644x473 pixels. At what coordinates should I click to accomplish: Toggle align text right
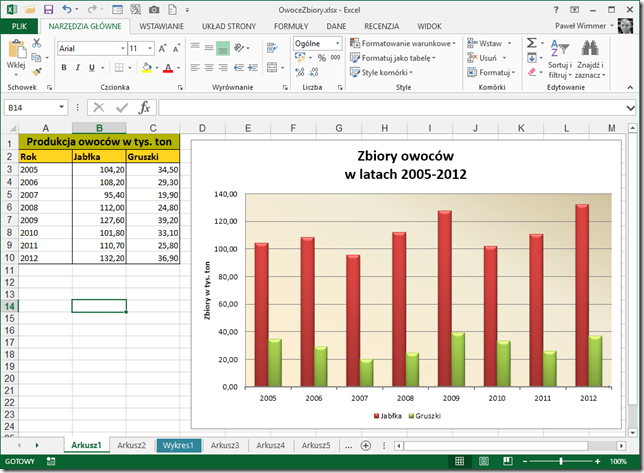tap(223, 67)
